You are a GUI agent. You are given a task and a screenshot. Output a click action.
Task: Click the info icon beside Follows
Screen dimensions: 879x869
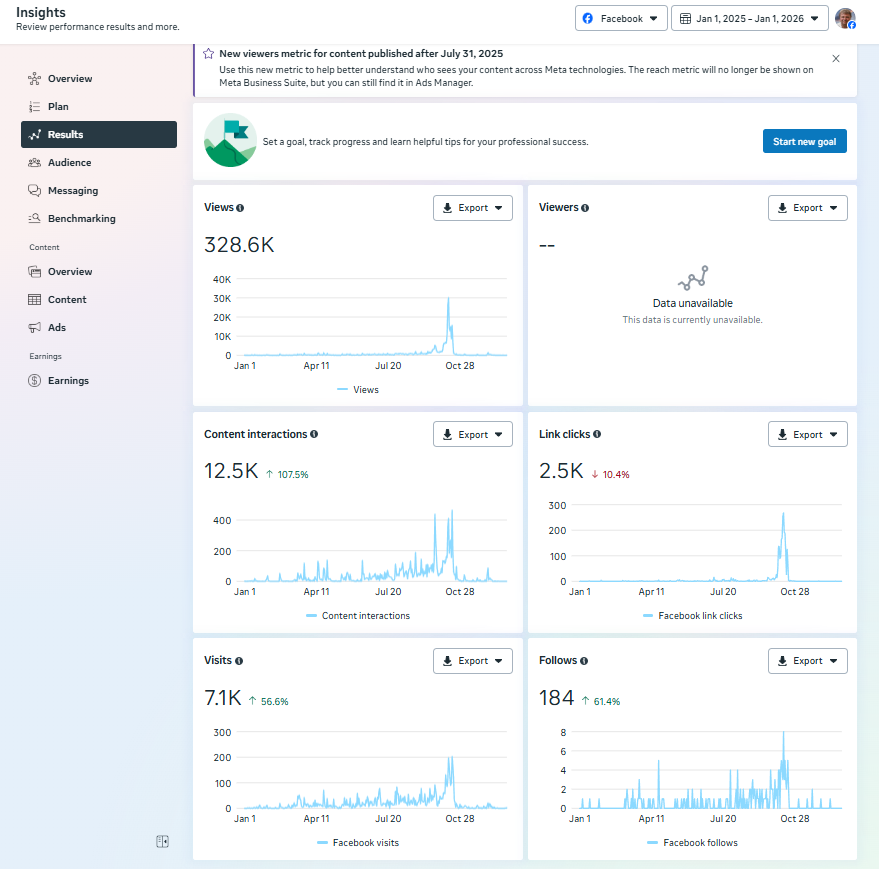pos(584,661)
